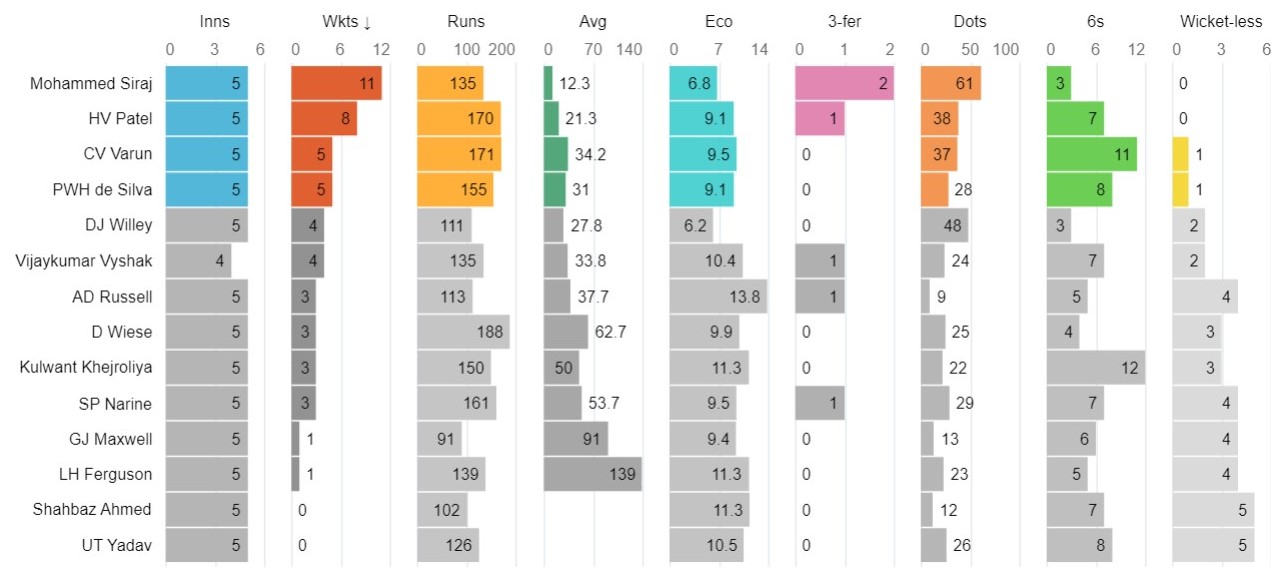Select the UT Yadav player name
The image size is (1271, 576).
[x=116, y=545]
